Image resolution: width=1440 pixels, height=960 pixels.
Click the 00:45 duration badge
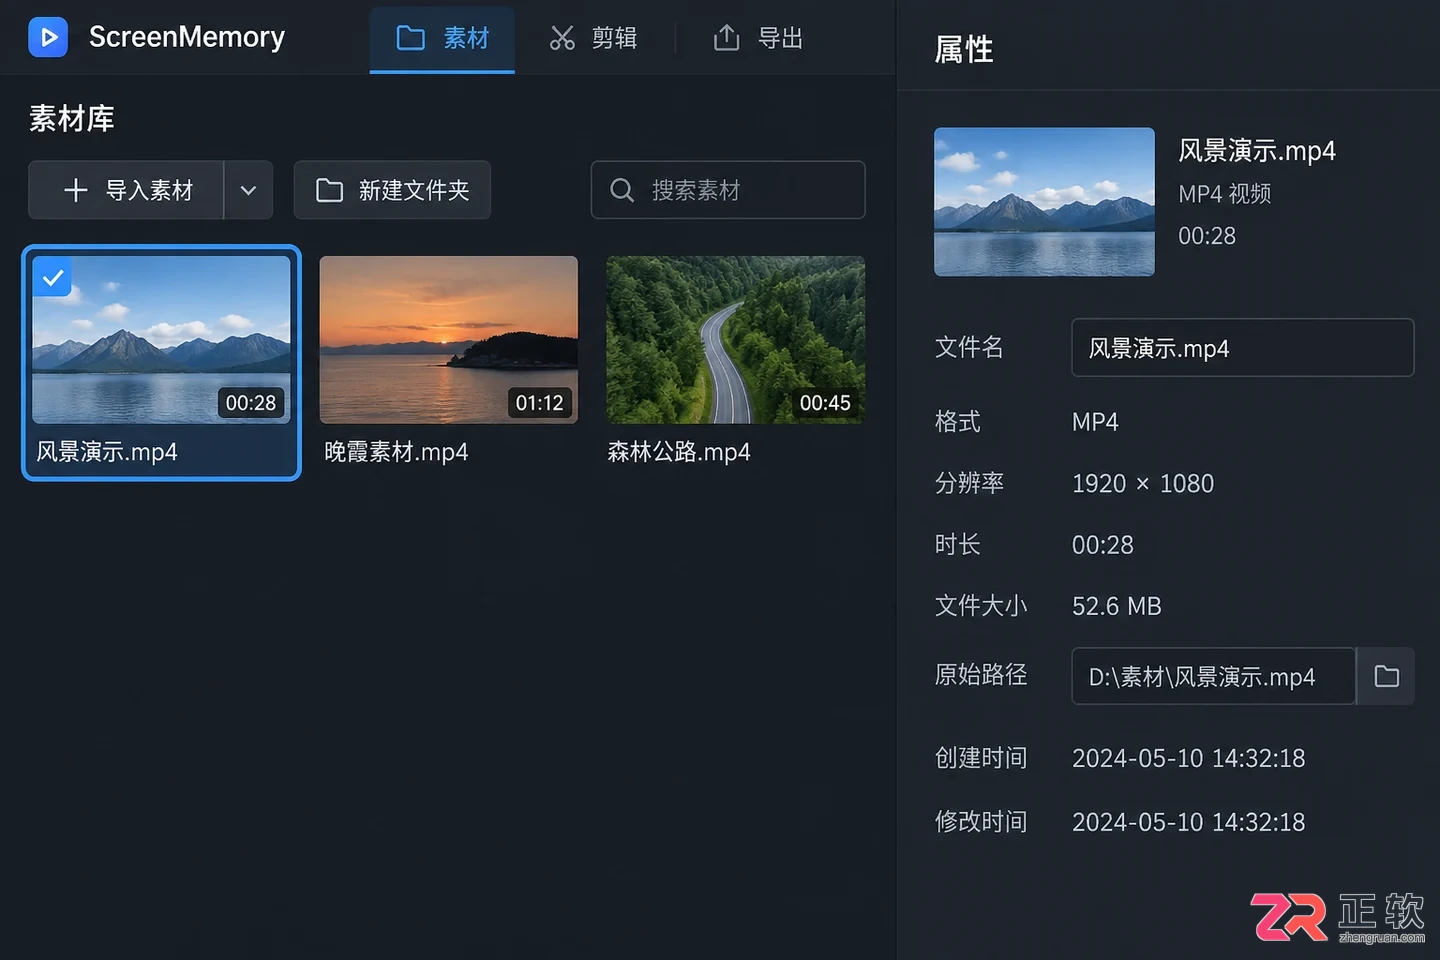825,403
